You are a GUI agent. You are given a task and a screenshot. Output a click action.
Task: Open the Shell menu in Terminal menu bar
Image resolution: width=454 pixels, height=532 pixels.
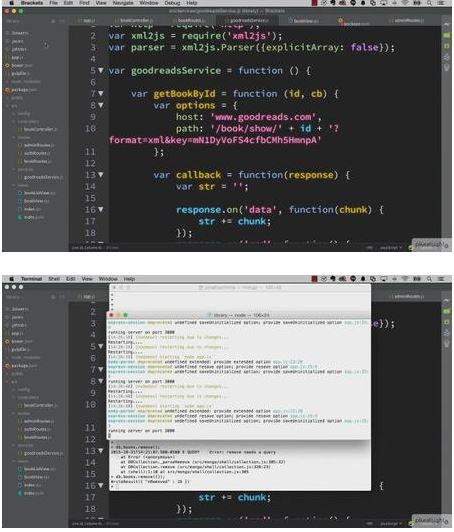(54, 279)
